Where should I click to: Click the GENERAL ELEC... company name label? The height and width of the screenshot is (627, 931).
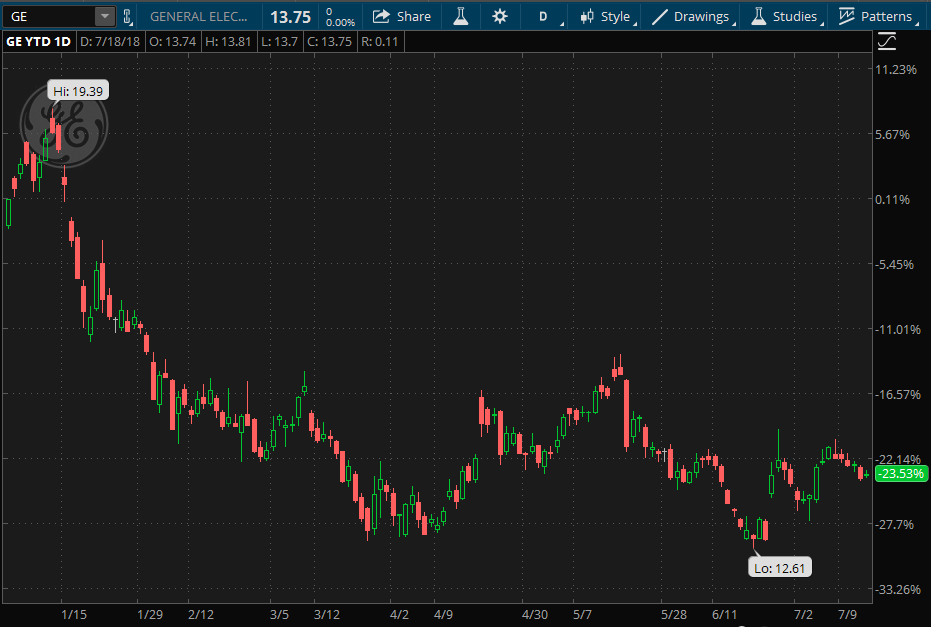pos(198,17)
